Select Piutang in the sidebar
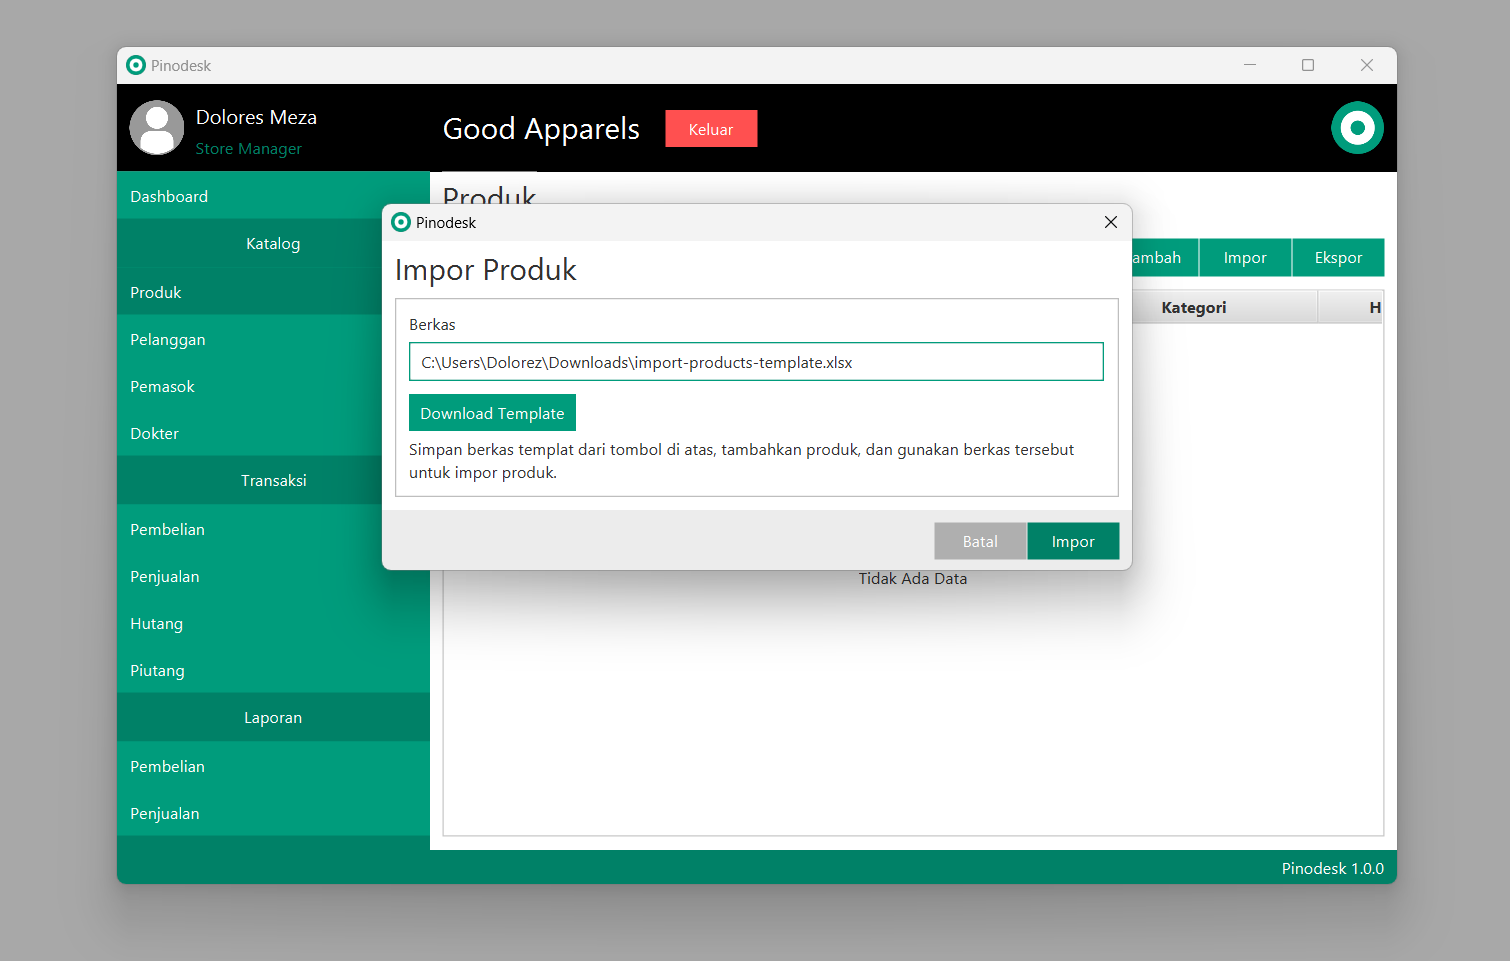 pos(157,671)
